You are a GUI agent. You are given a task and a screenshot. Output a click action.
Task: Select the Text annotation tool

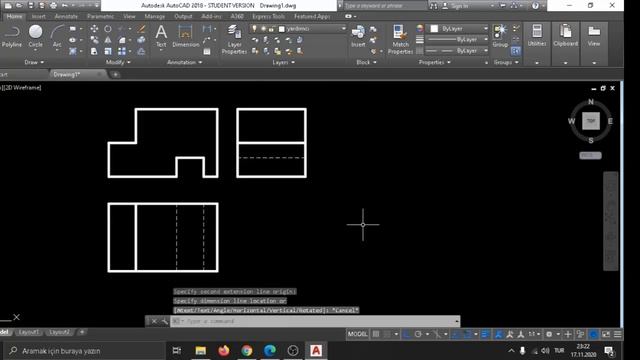pyautogui.click(x=161, y=37)
